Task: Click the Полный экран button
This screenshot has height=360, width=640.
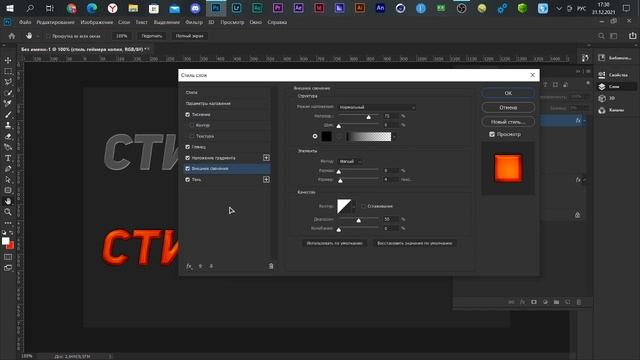Action: click(189, 36)
